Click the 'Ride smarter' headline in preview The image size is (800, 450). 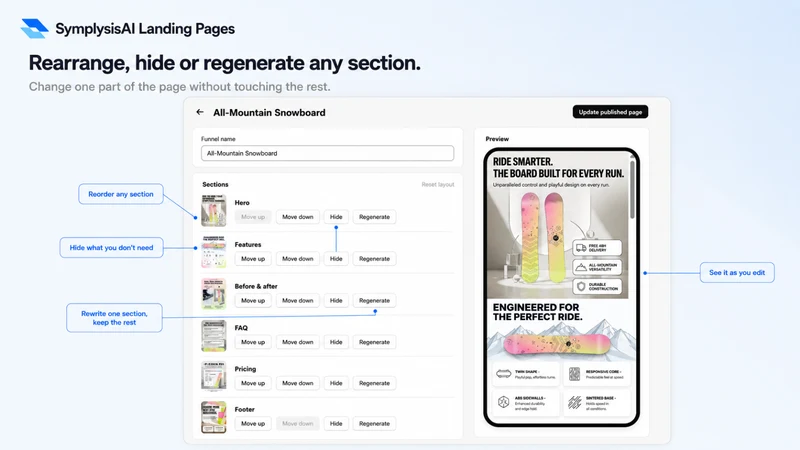coord(558,168)
